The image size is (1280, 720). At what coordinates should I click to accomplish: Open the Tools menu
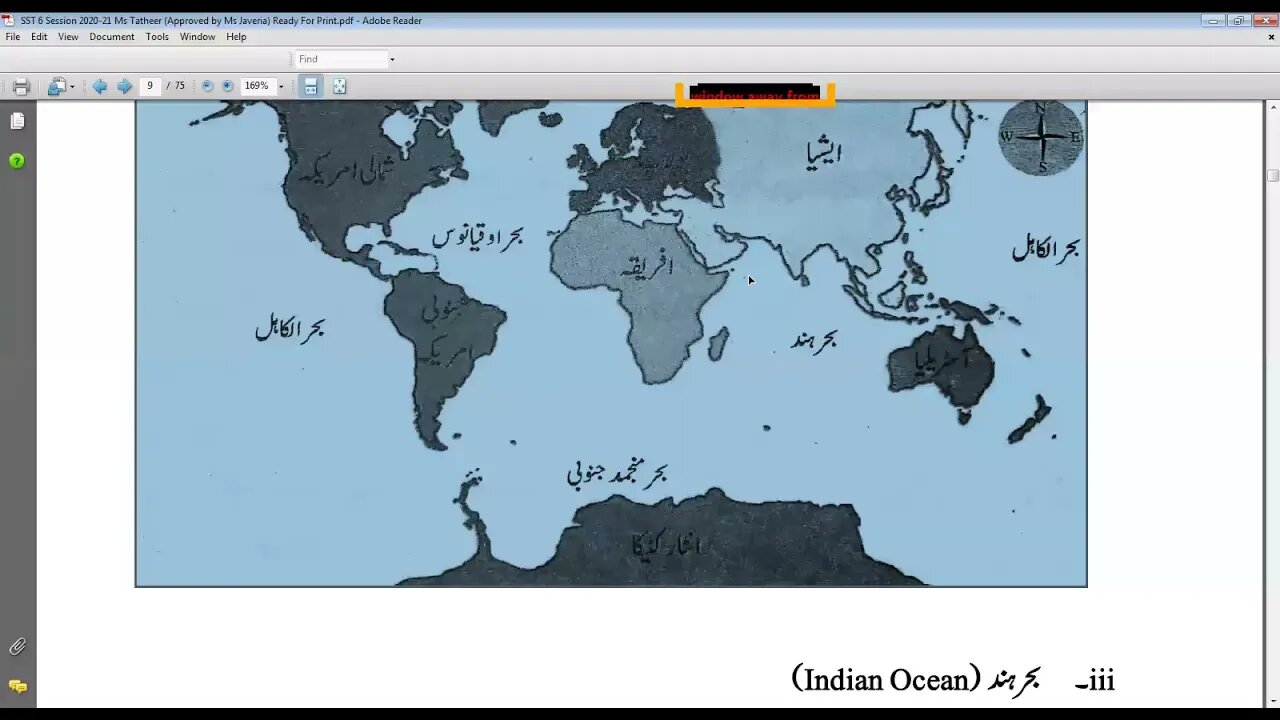click(x=157, y=37)
